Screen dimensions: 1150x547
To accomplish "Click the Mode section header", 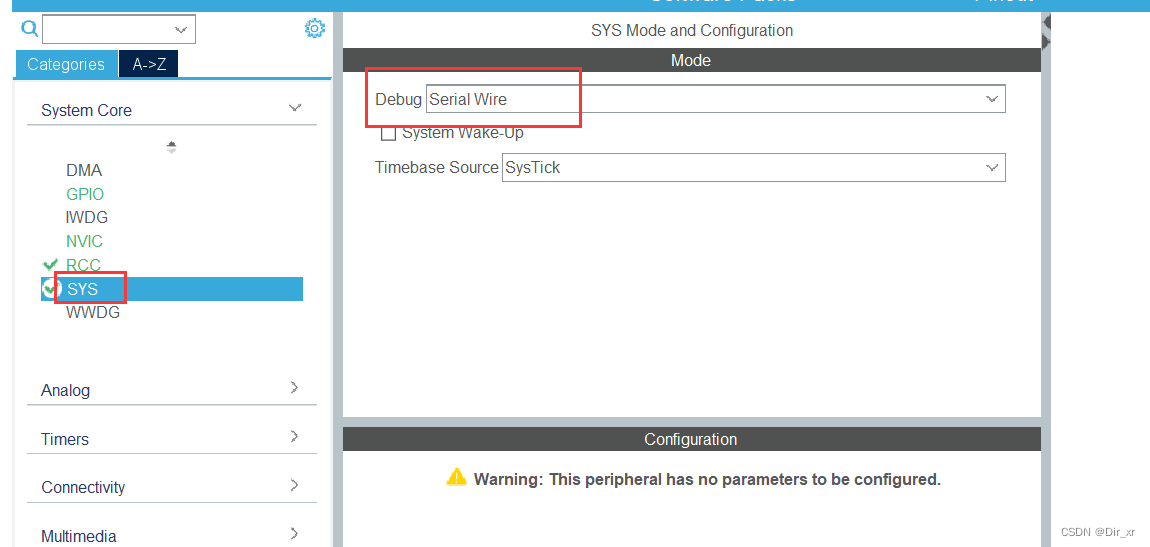I will pos(692,60).
